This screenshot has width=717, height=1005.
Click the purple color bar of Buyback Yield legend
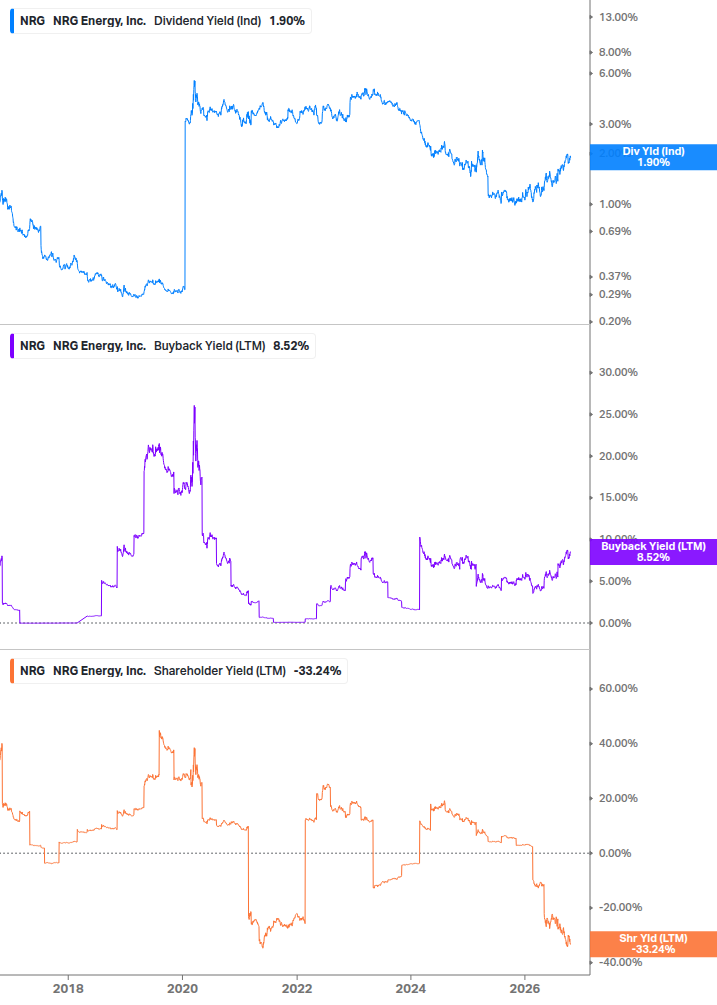tap(12, 345)
